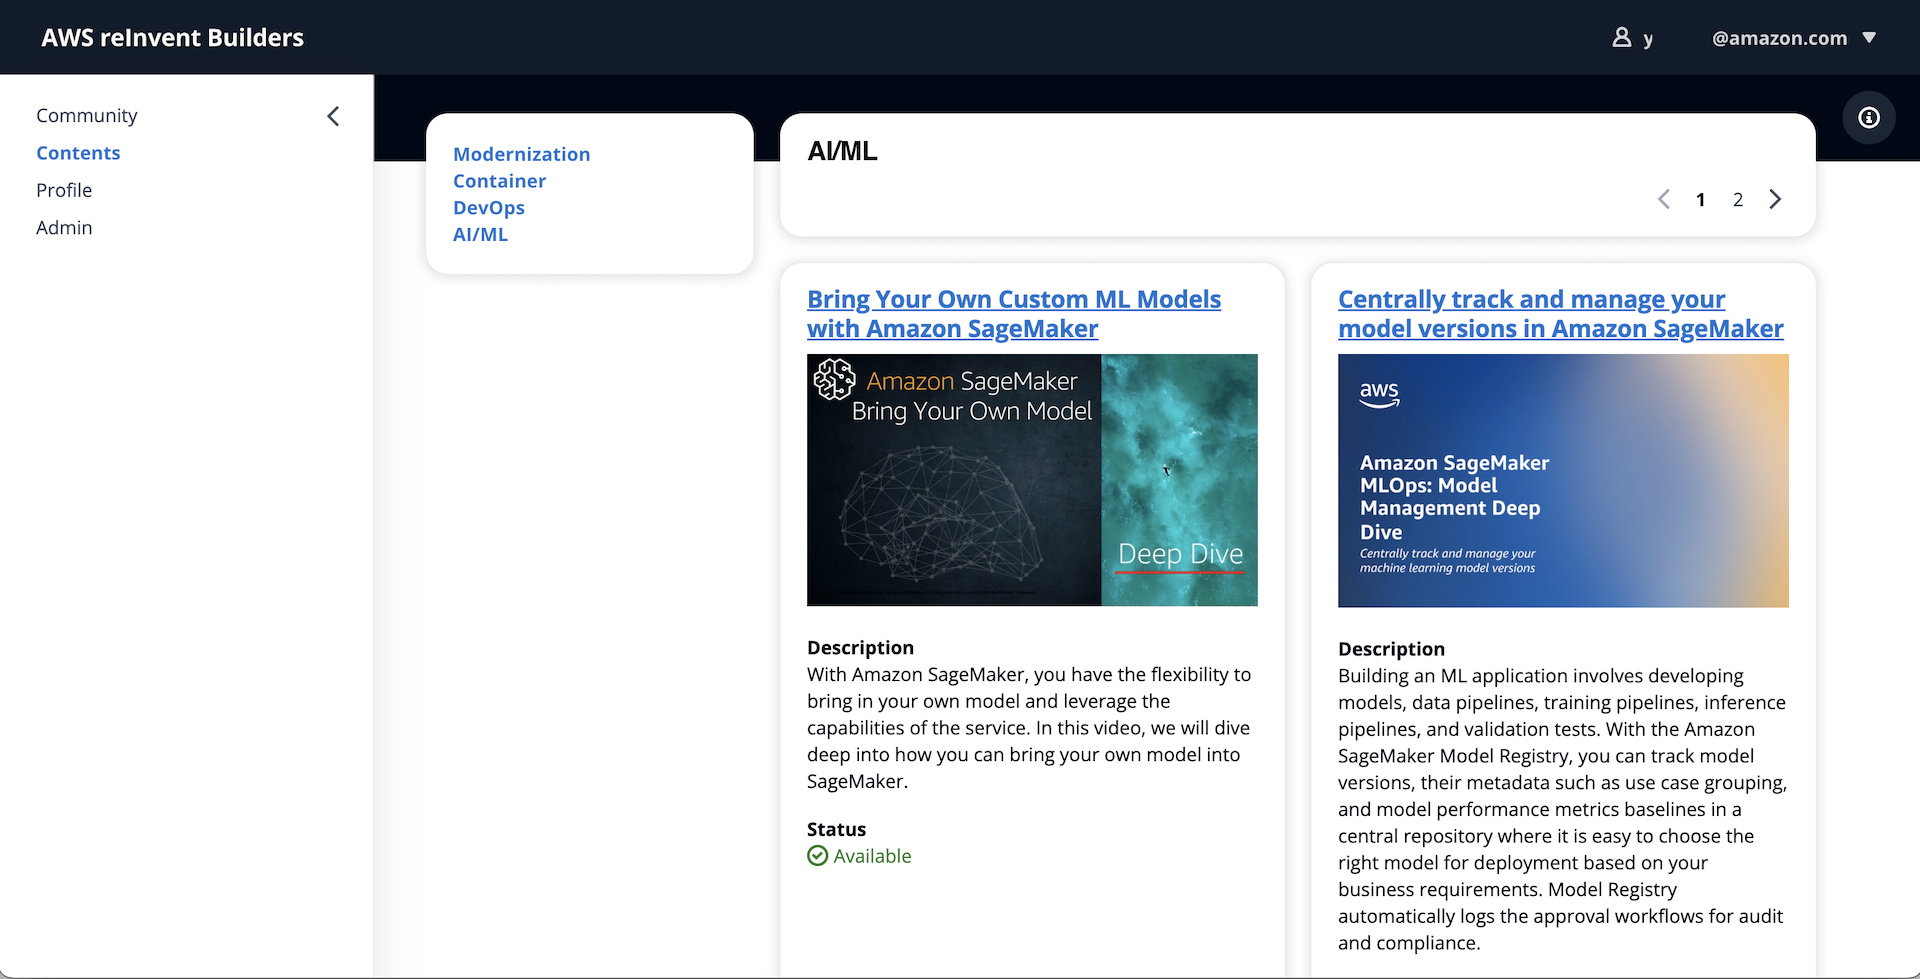Screen dimensions: 1920x979
Task: Select page 1 in pagination
Action: point(1700,199)
